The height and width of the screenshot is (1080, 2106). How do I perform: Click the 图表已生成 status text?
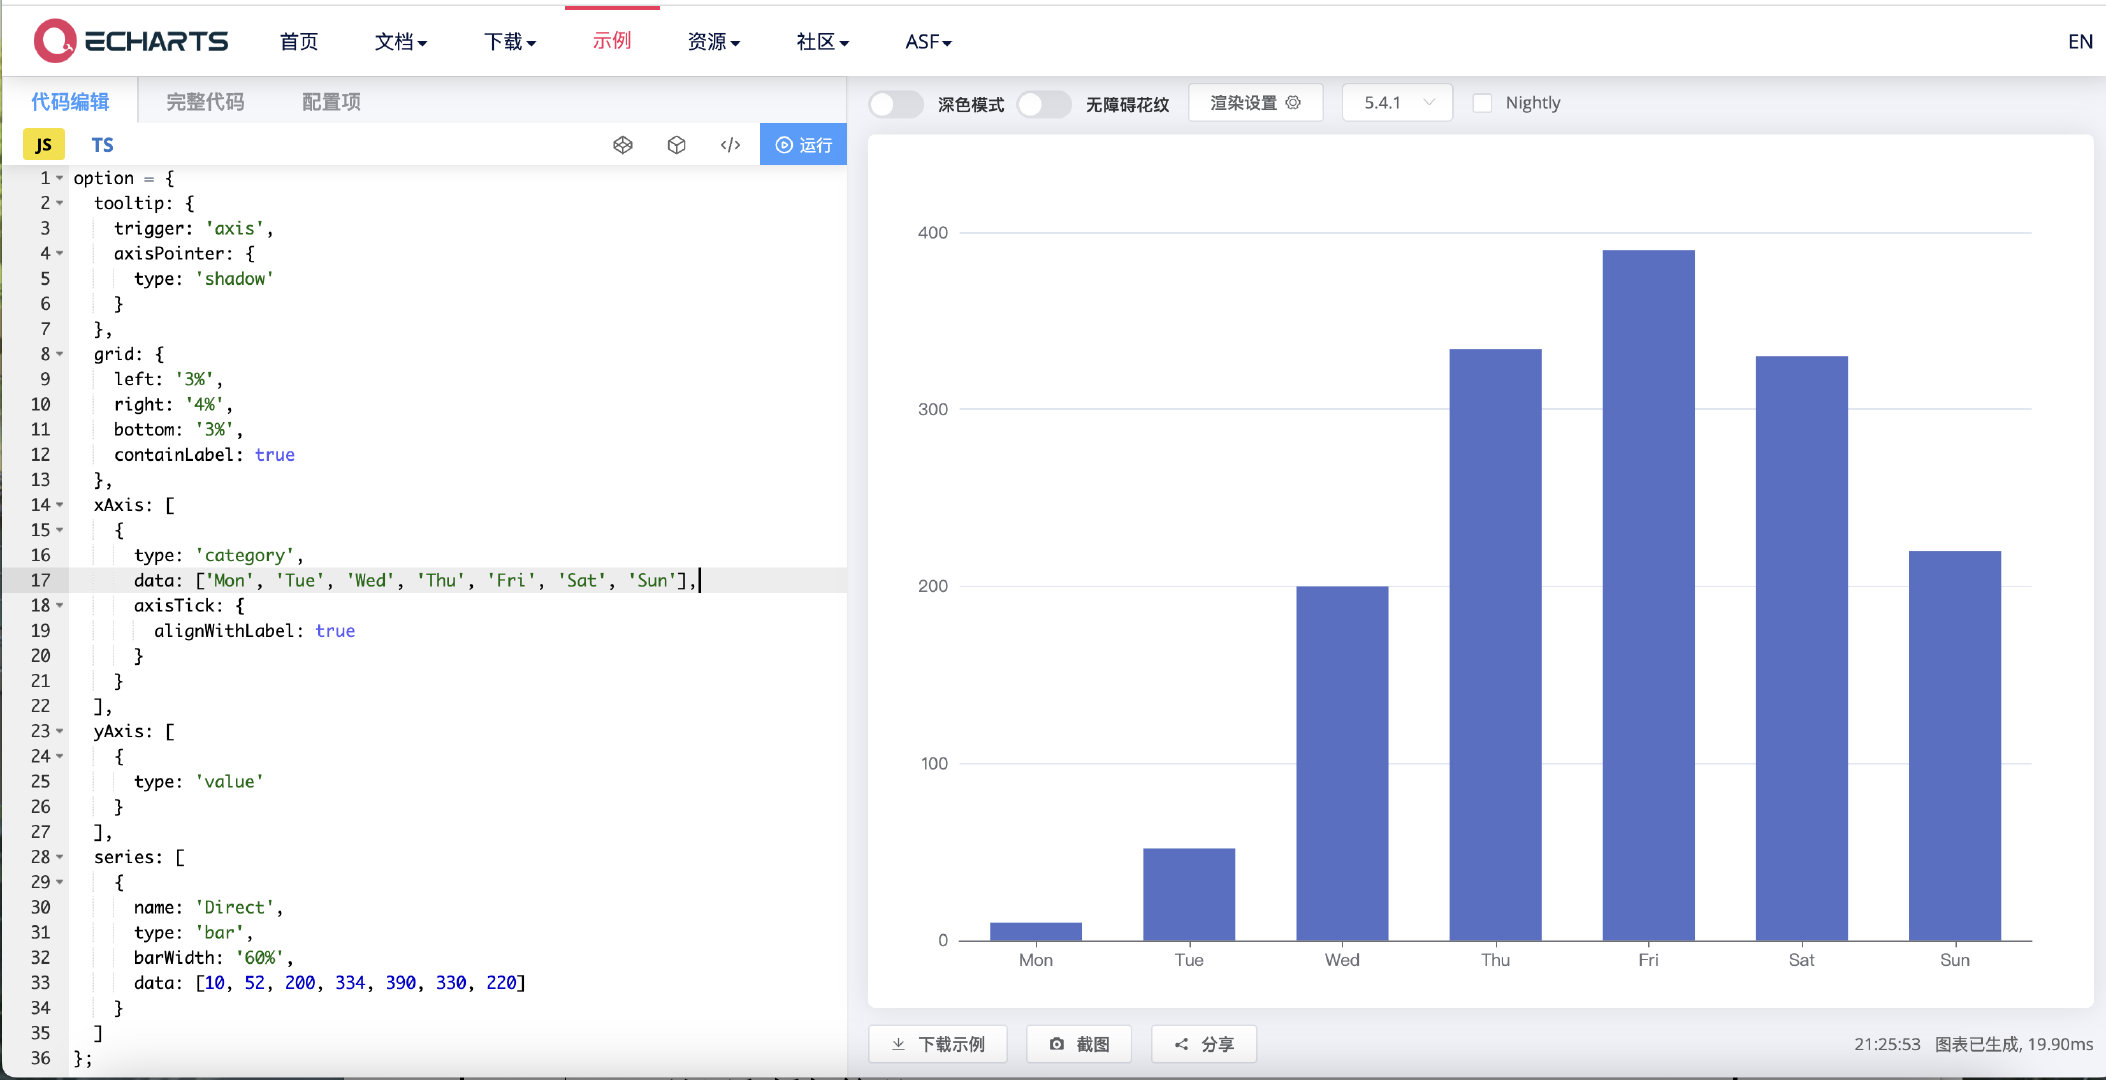pyautogui.click(x=1976, y=1044)
